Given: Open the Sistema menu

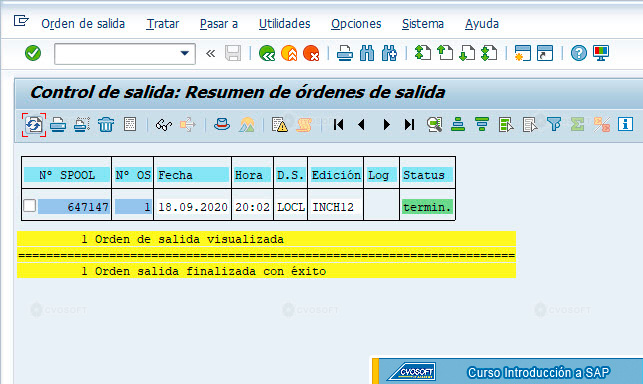Looking at the screenshot, I should 423,24.
